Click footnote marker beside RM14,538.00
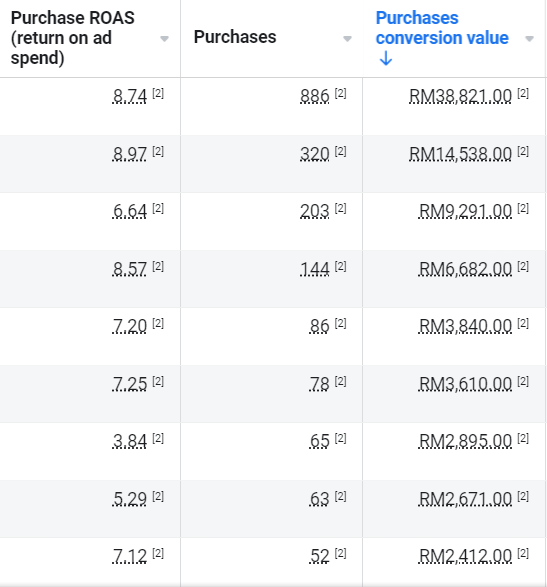The height and width of the screenshot is (587, 547). click(x=523, y=151)
